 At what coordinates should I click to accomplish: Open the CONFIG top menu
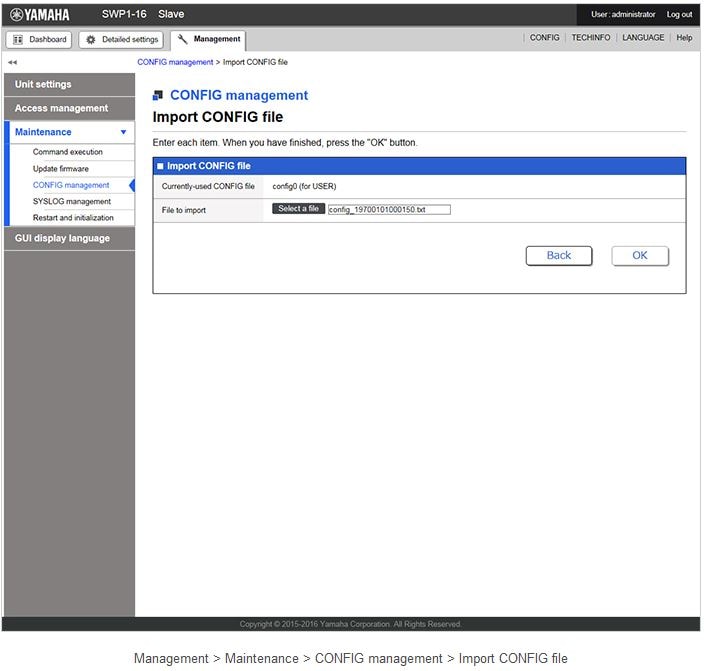(x=544, y=38)
